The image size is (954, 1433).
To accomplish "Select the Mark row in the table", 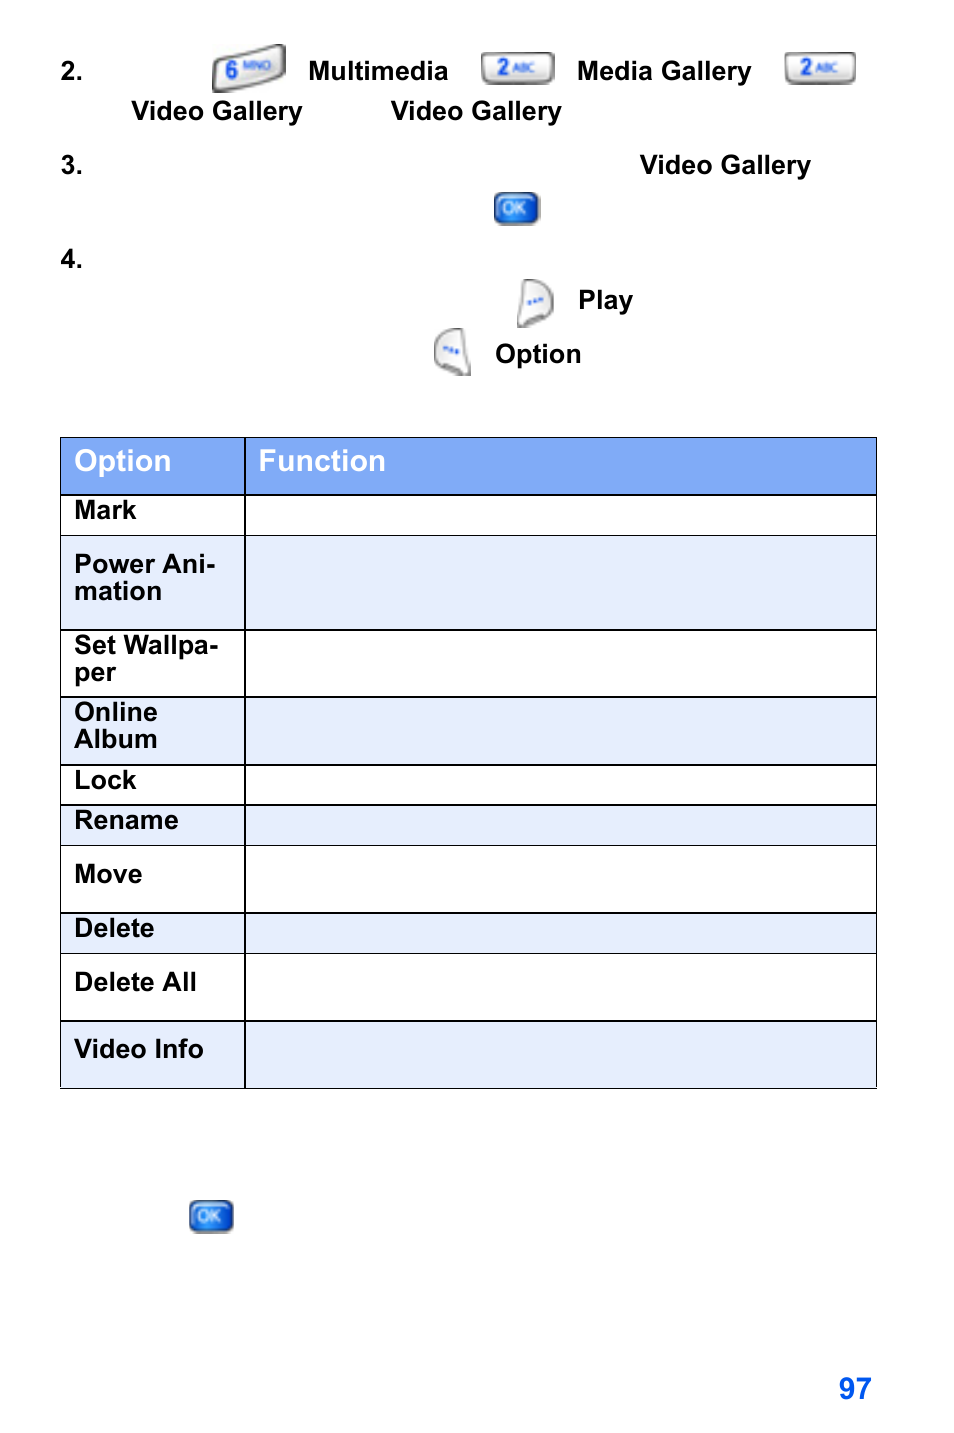I will [x=468, y=515].
